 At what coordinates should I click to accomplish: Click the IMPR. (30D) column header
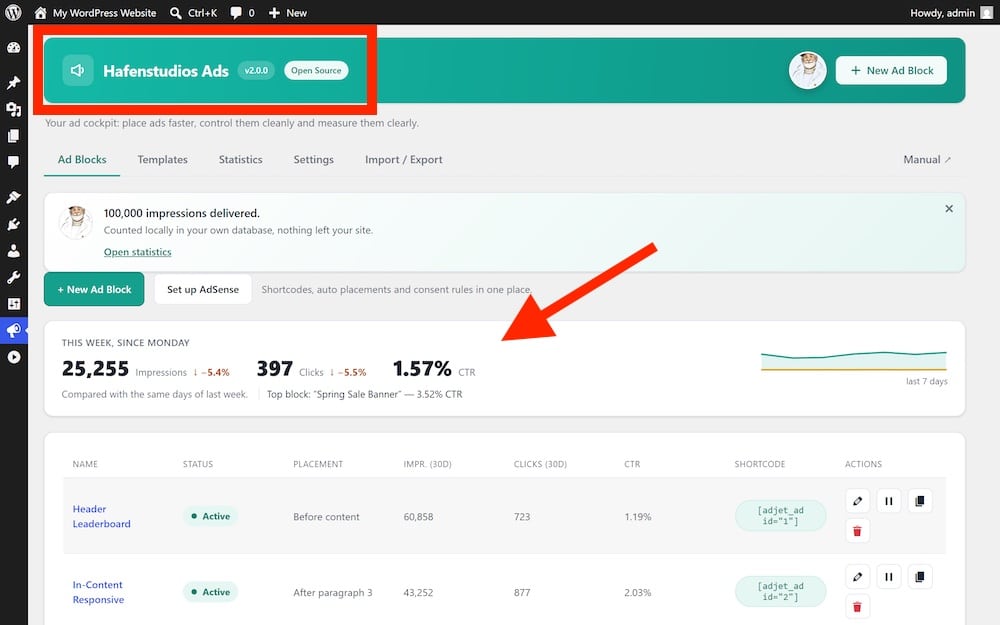[427, 464]
